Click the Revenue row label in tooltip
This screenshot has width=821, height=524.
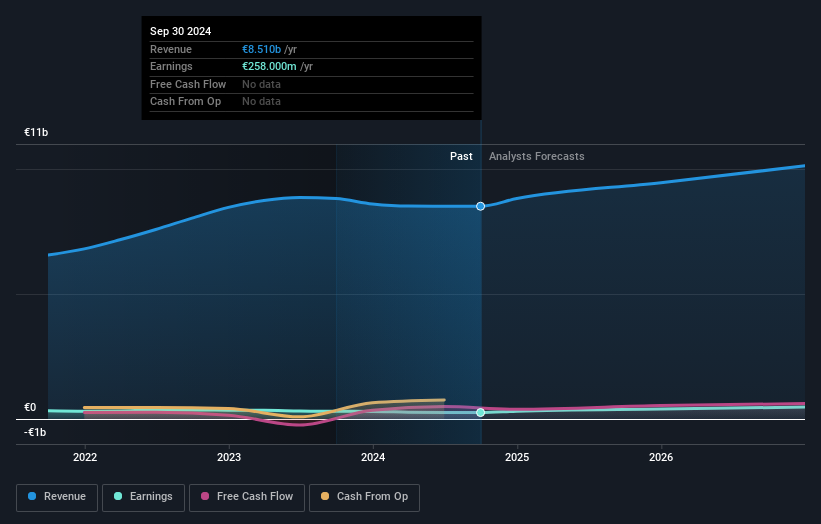coord(171,49)
